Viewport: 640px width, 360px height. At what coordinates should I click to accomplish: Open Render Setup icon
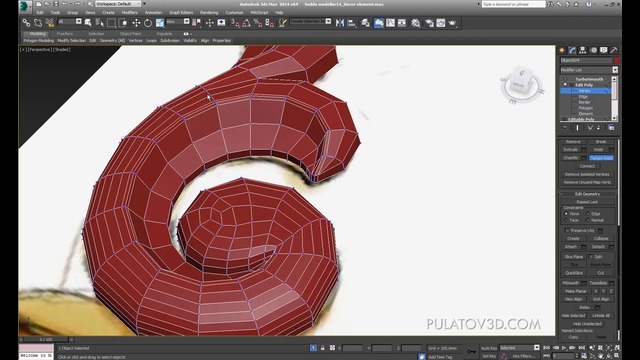tap(429, 23)
